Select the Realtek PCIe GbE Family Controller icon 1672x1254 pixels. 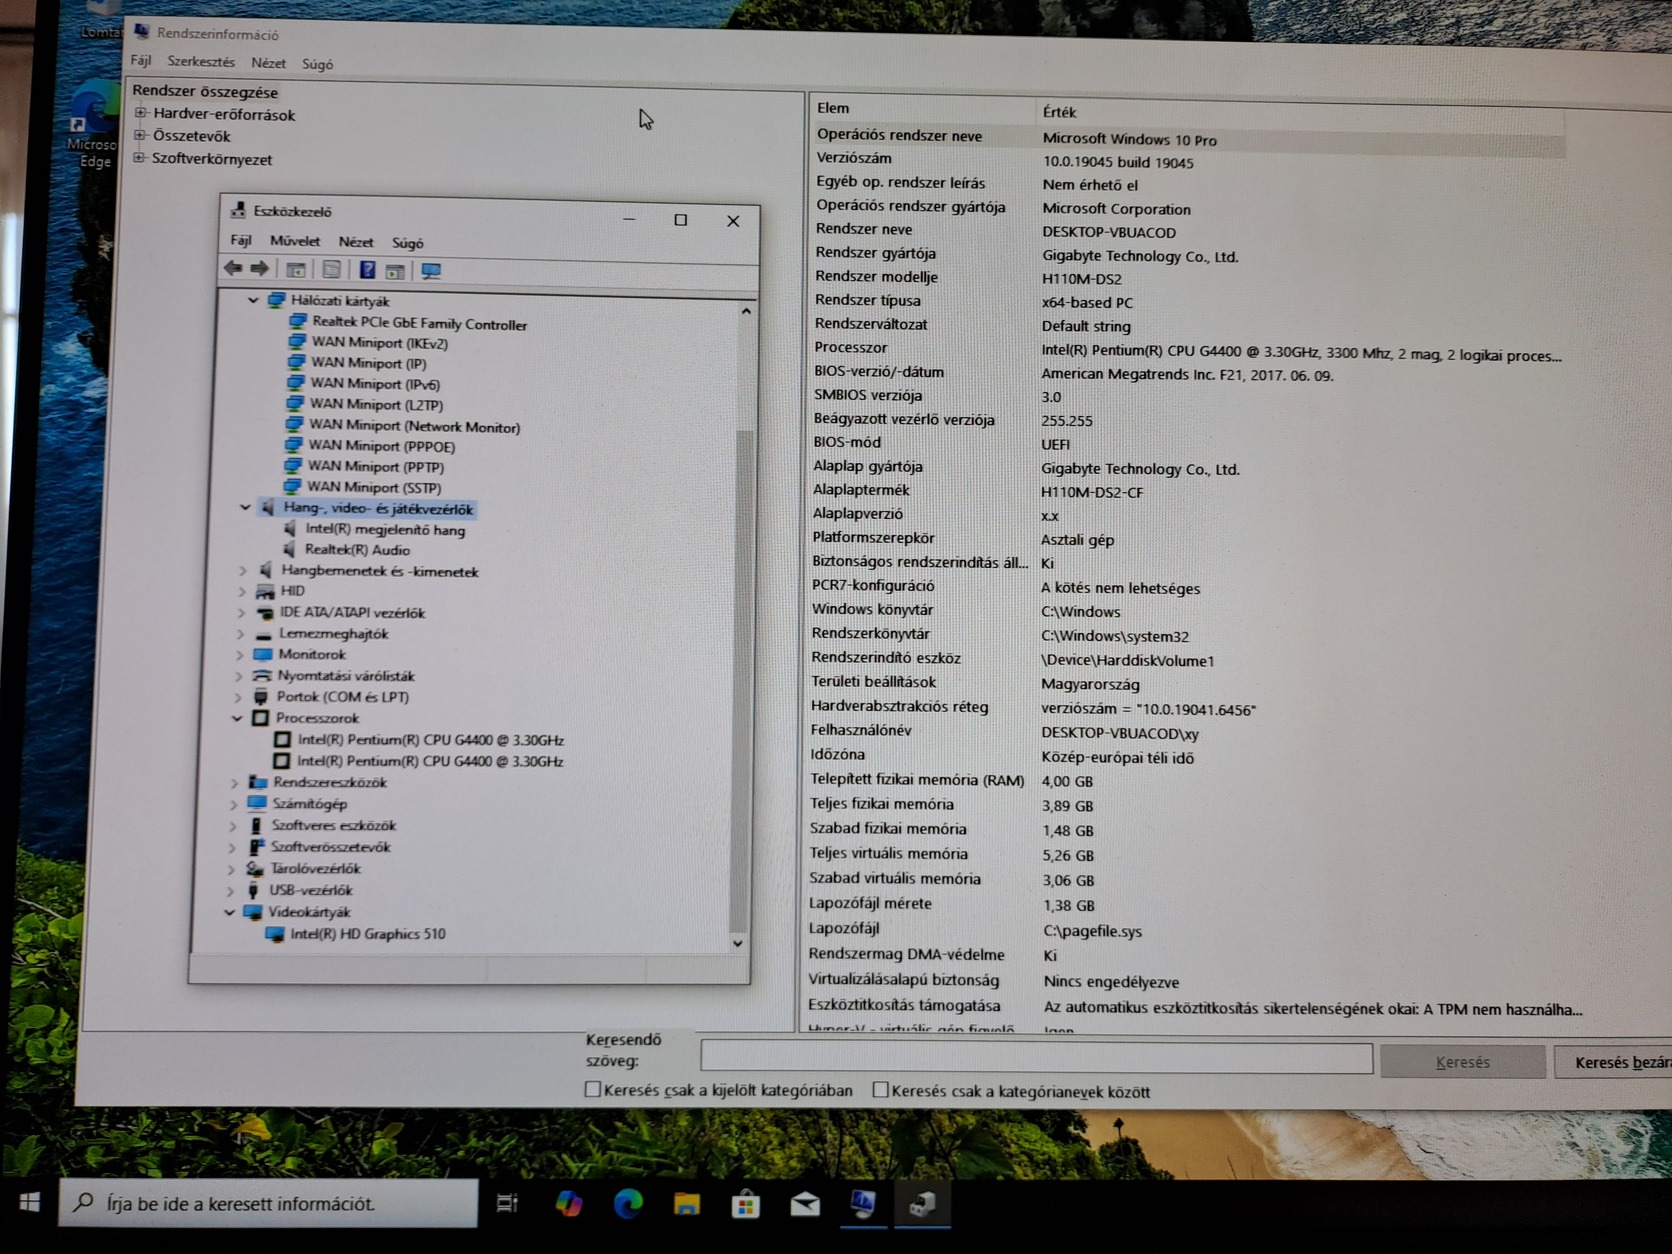297,321
